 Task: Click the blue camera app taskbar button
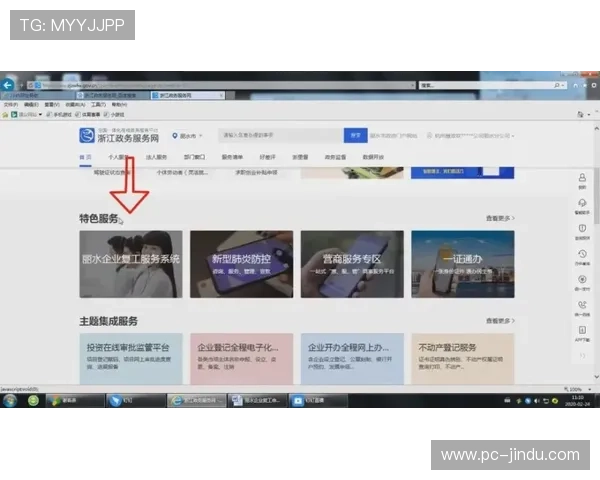[318, 400]
